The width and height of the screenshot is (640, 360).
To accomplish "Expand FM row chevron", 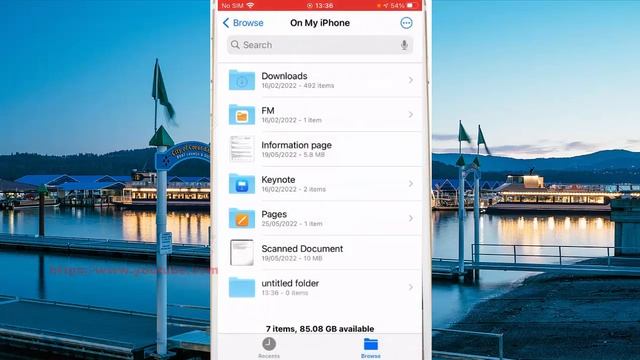I will 411,115.
